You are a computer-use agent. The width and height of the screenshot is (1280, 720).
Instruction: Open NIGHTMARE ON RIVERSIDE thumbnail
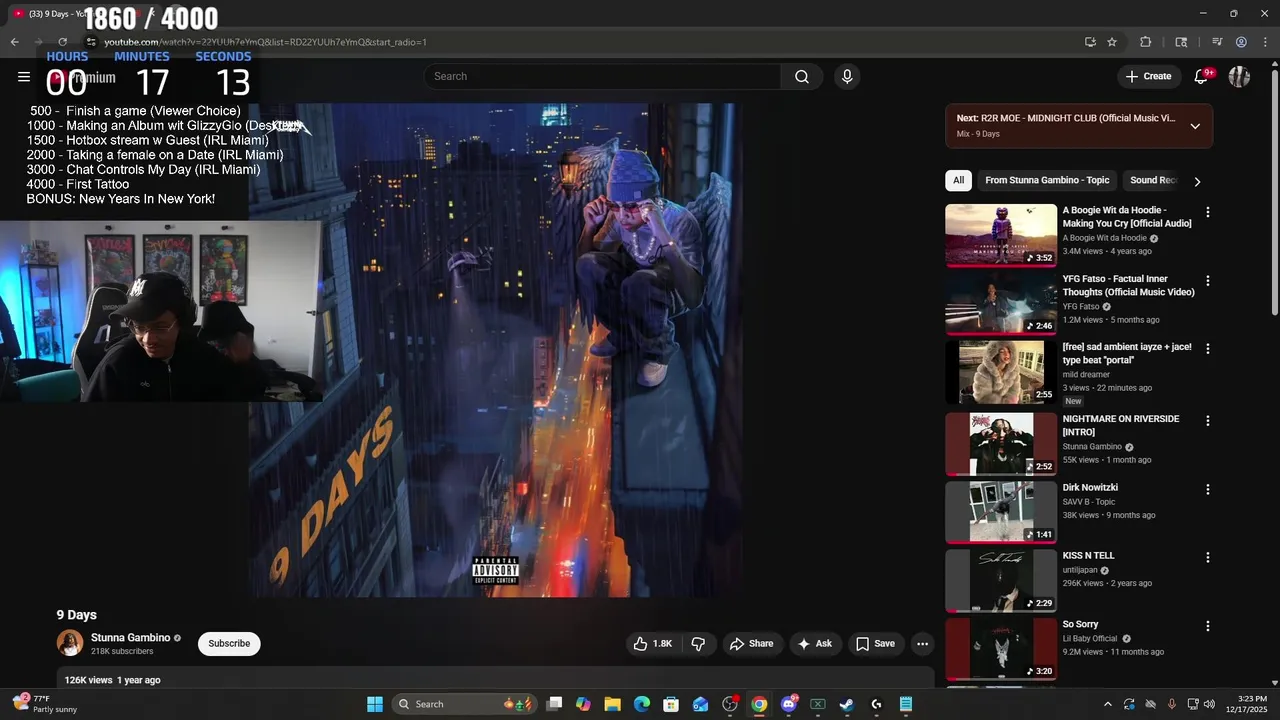(x=1001, y=444)
